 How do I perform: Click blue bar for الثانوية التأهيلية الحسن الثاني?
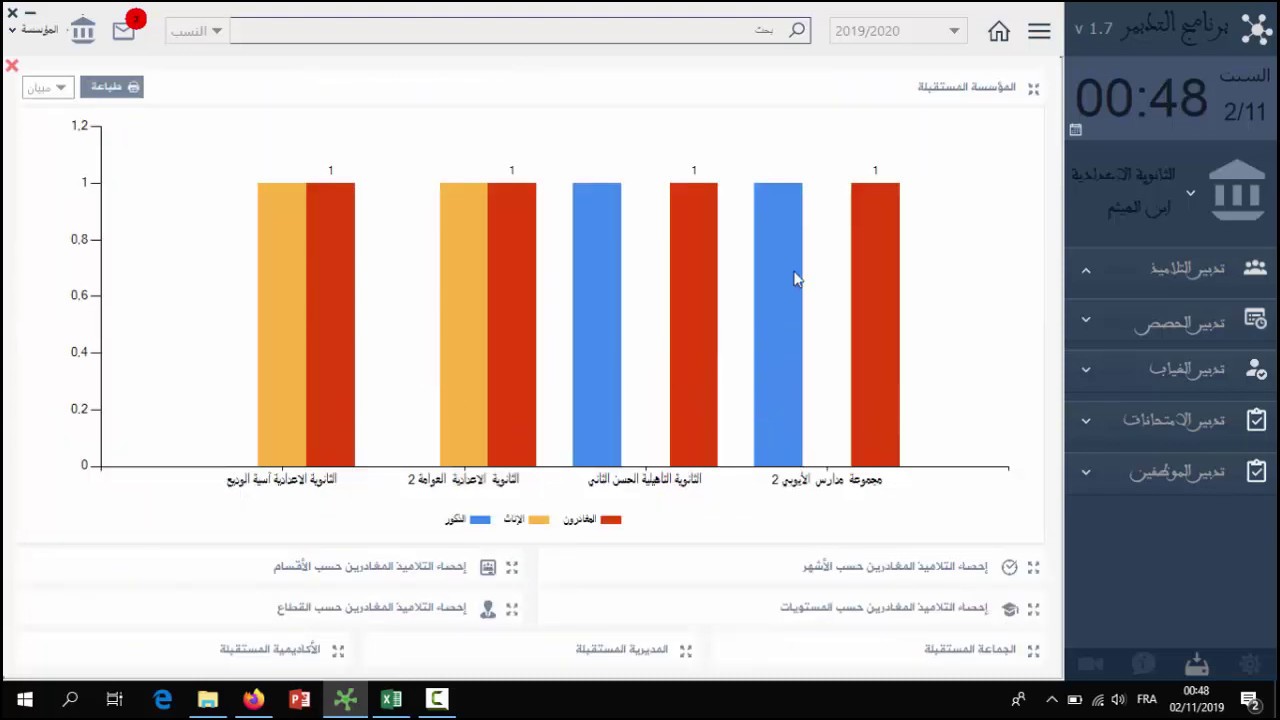(x=597, y=324)
